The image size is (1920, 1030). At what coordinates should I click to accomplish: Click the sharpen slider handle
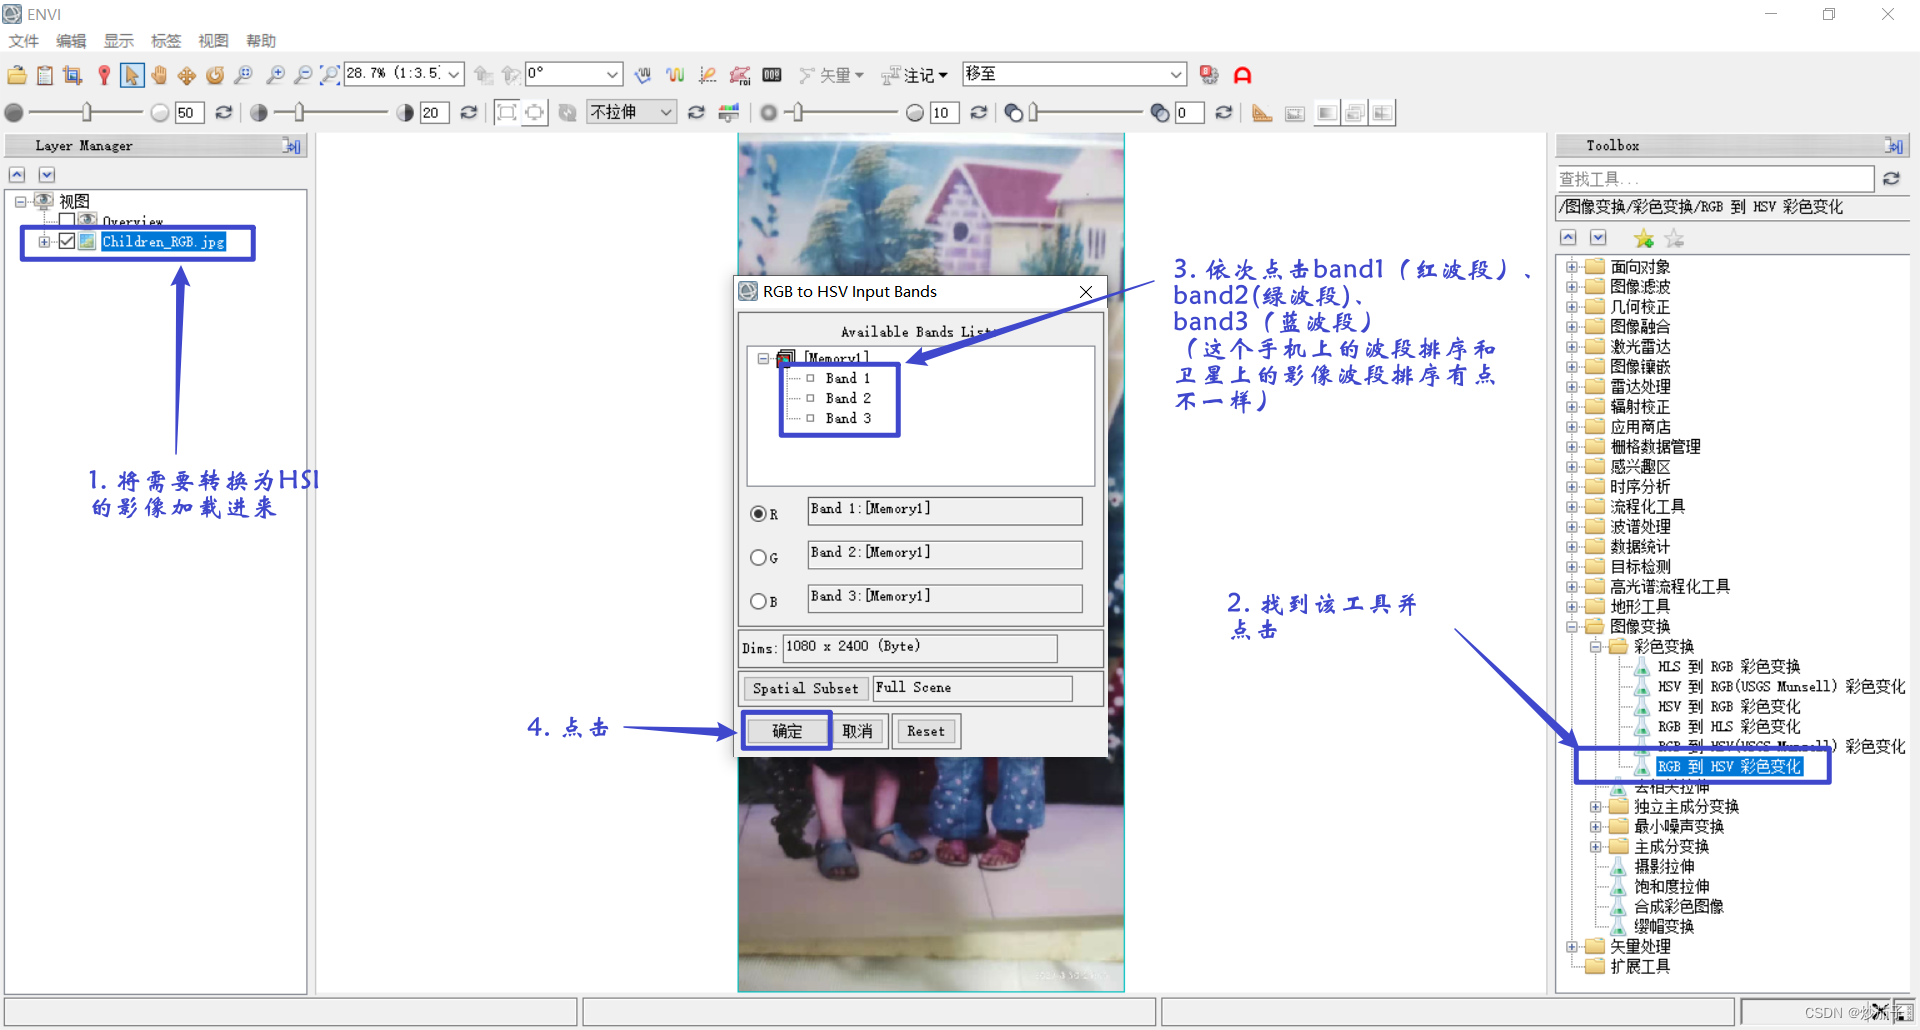pos(797,113)
